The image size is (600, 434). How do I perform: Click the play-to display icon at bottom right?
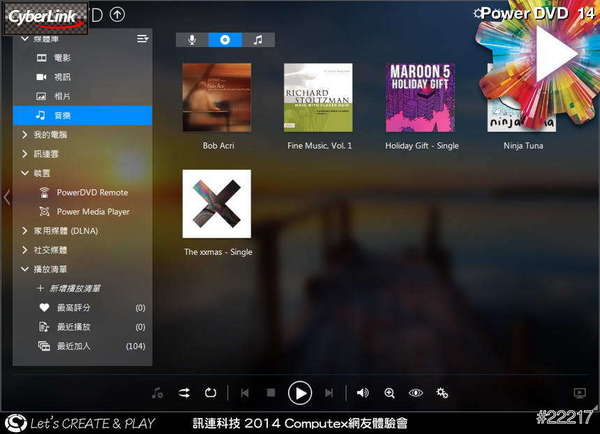click(x=580, y=393)
